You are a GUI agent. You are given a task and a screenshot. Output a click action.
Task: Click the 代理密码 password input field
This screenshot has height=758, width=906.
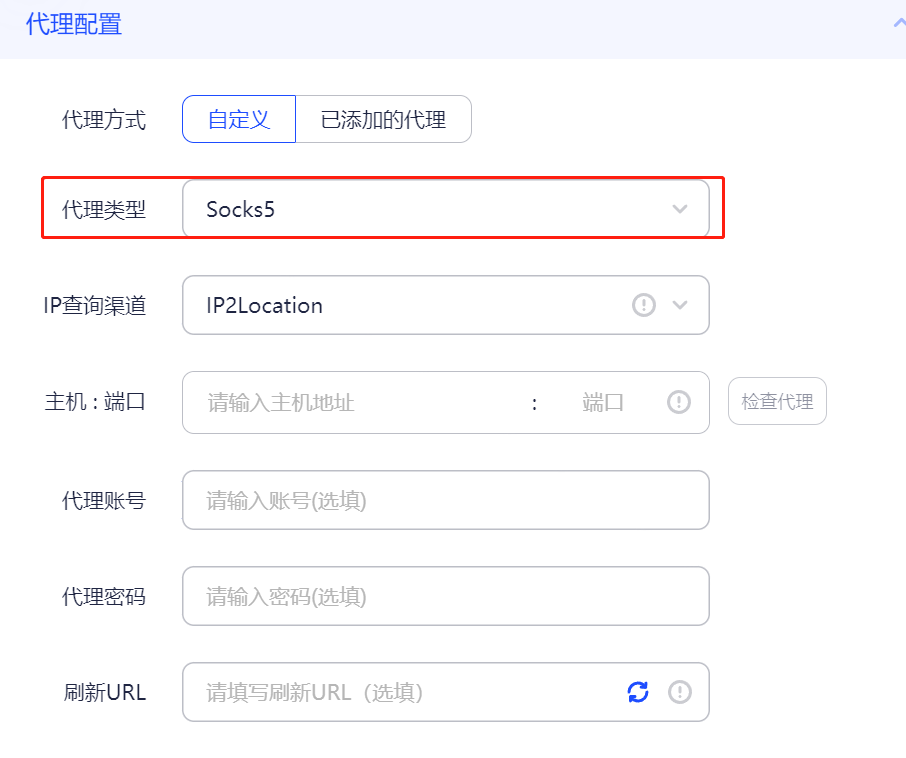pyautogui.click(x=445, y=596)
